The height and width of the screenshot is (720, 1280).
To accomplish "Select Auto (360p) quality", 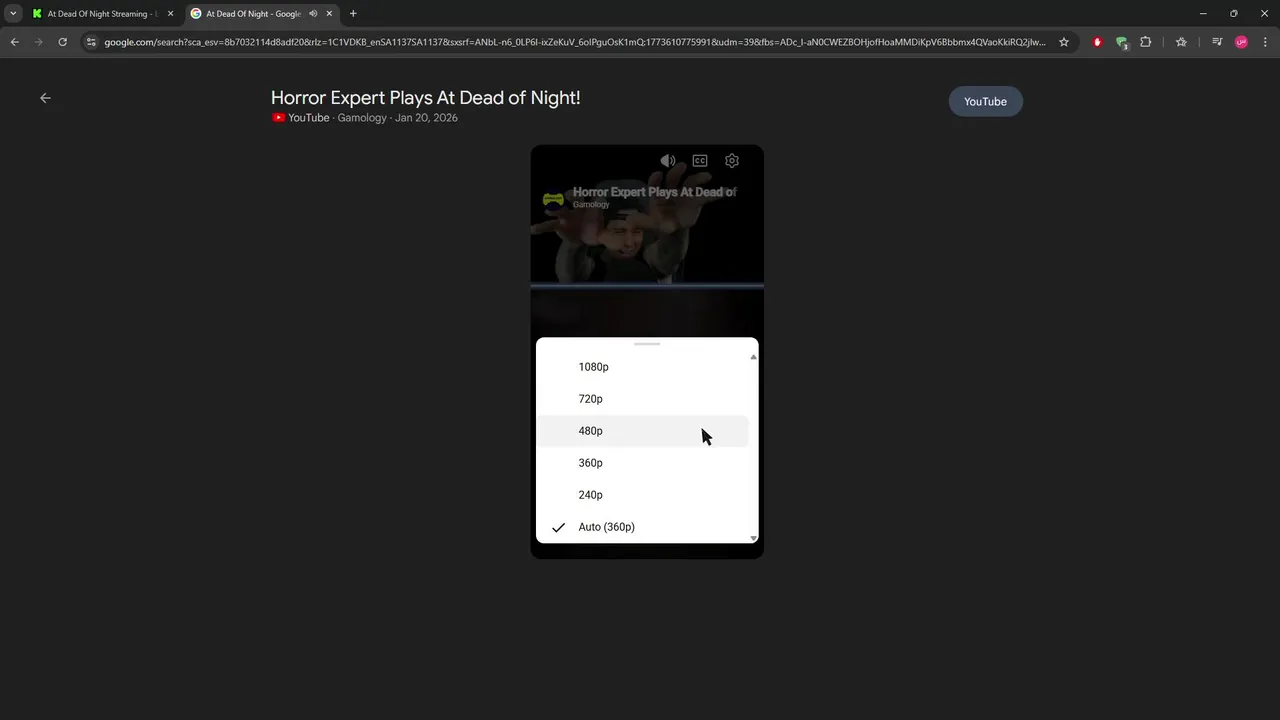I will click(x=642, y=527).
